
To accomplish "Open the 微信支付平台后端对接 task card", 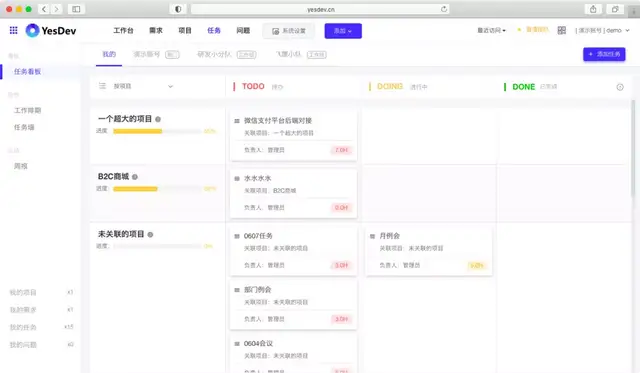I will [x=293, y=135].
